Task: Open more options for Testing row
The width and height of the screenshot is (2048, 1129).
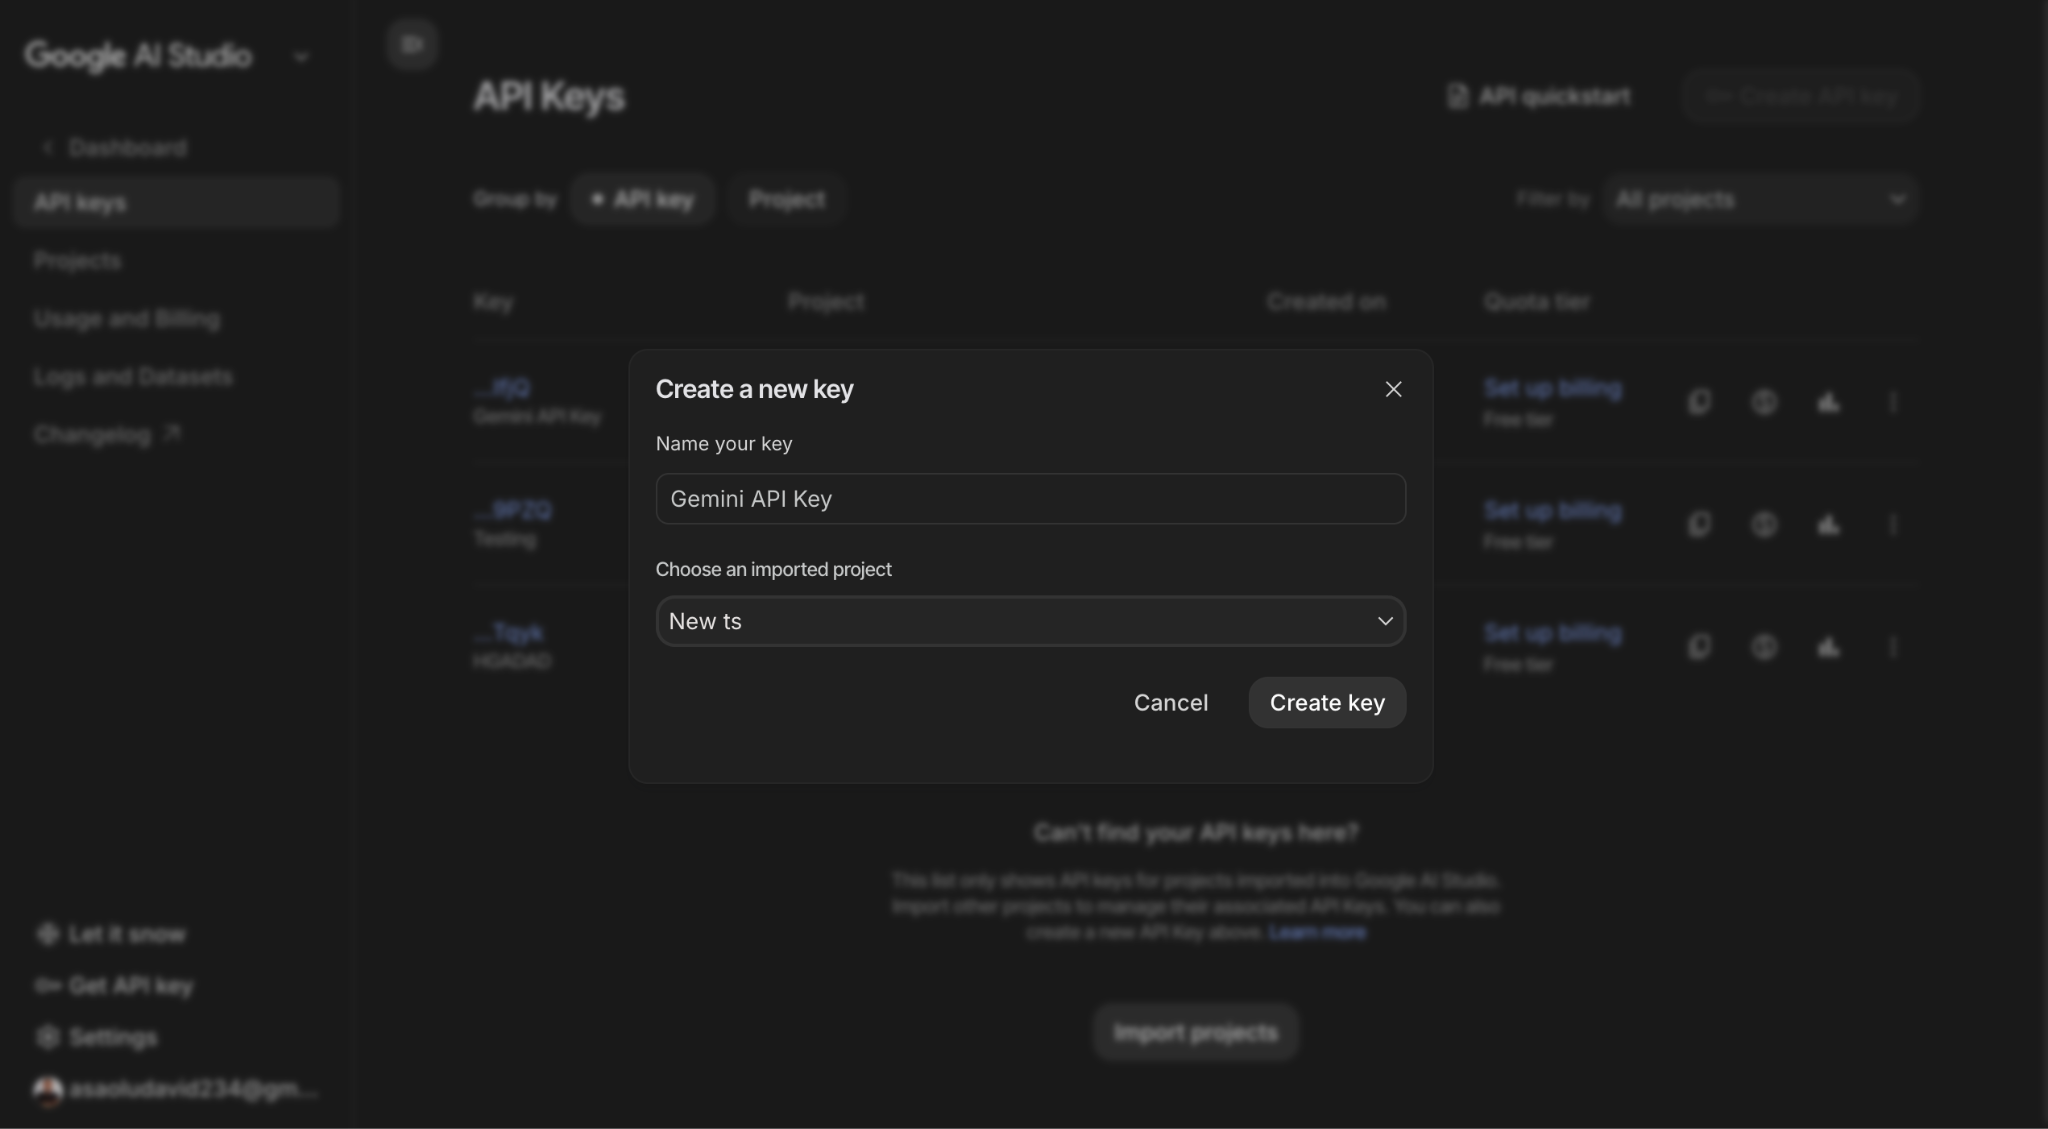Action: point(1893,524)
